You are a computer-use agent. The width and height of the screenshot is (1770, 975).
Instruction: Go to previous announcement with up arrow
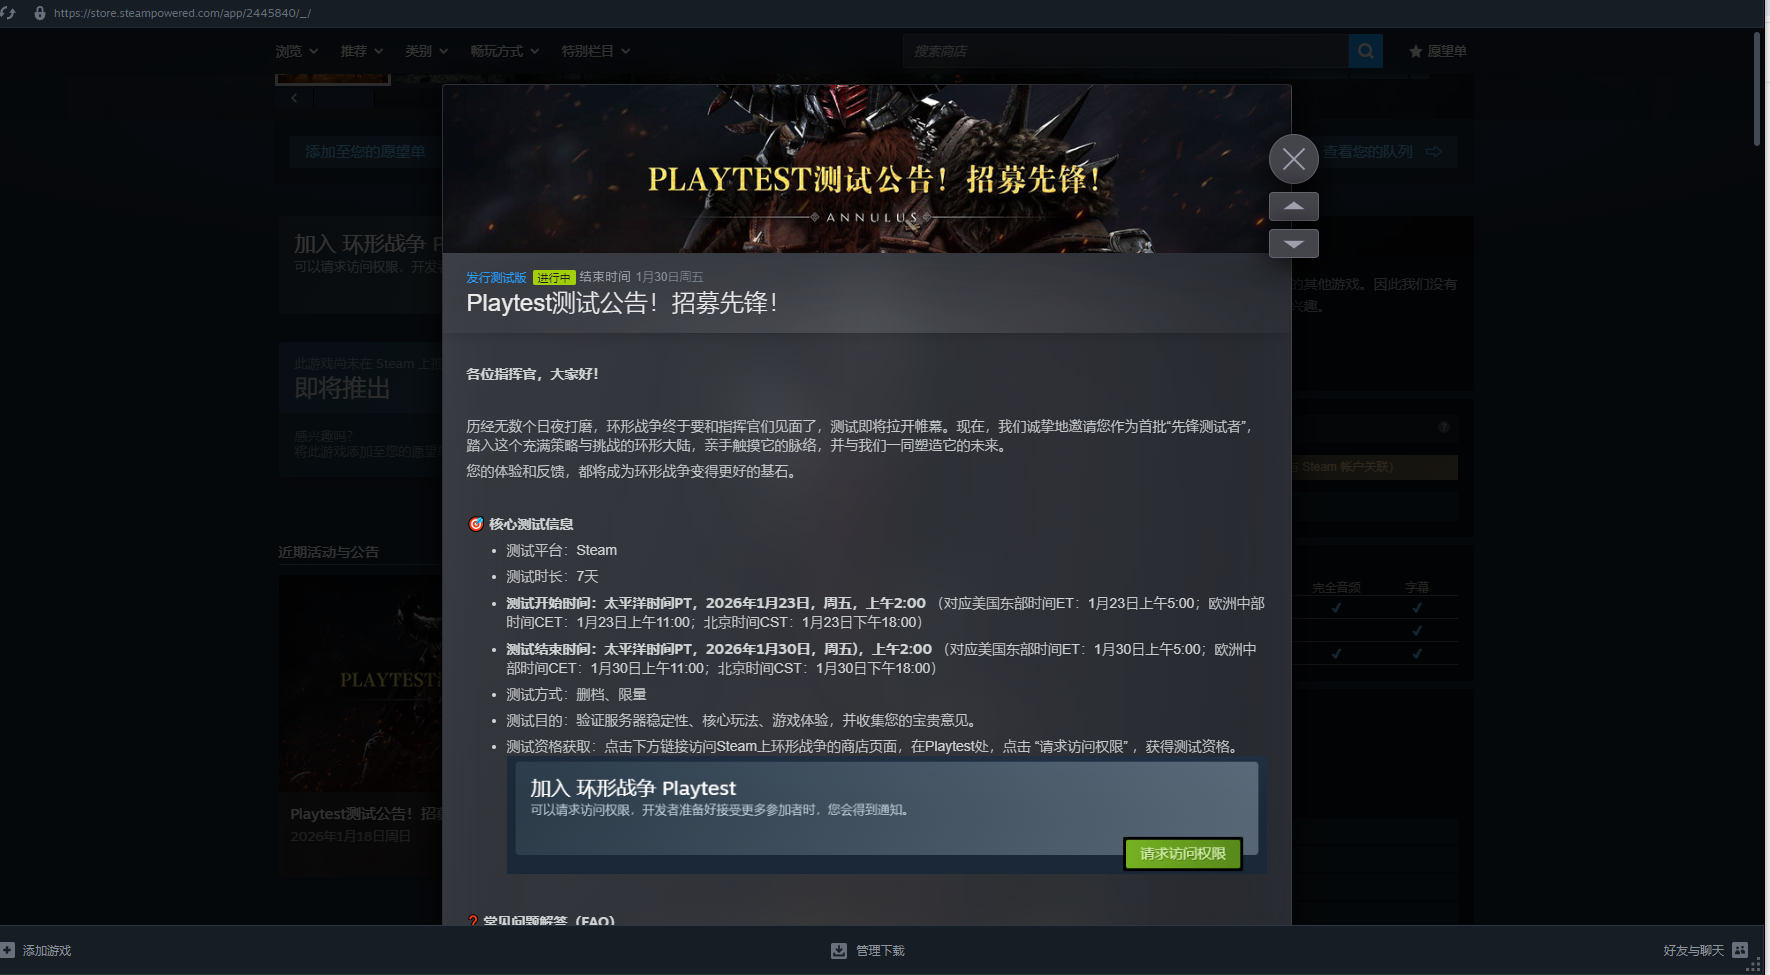tap(1293, 206)
